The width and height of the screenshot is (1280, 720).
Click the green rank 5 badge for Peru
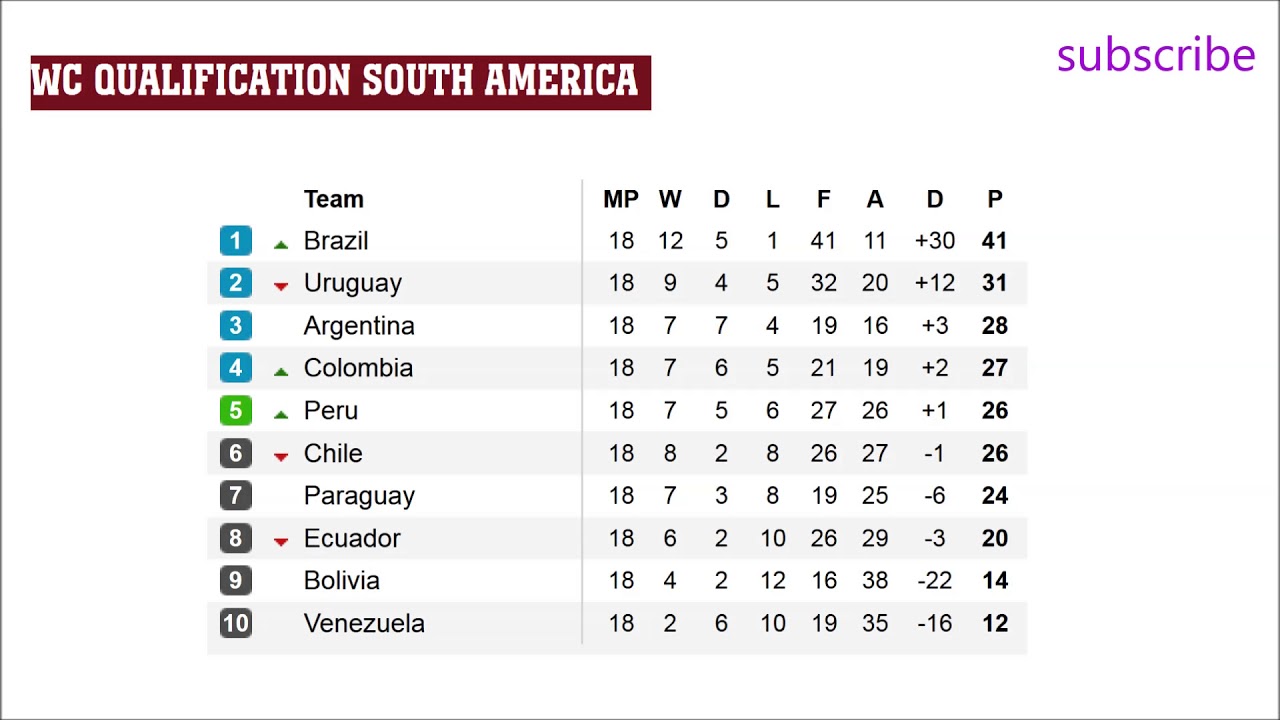(x=236, y=411)
